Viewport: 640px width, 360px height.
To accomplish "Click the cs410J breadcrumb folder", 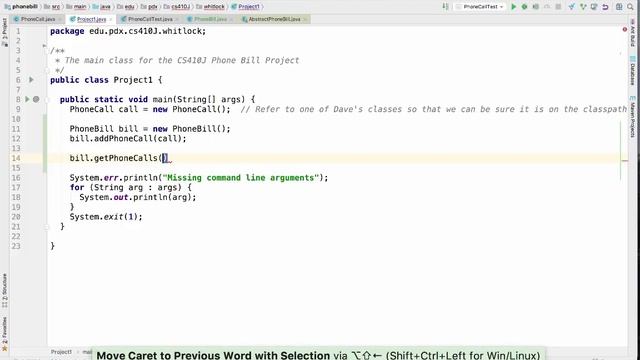I will coord(177,7).
